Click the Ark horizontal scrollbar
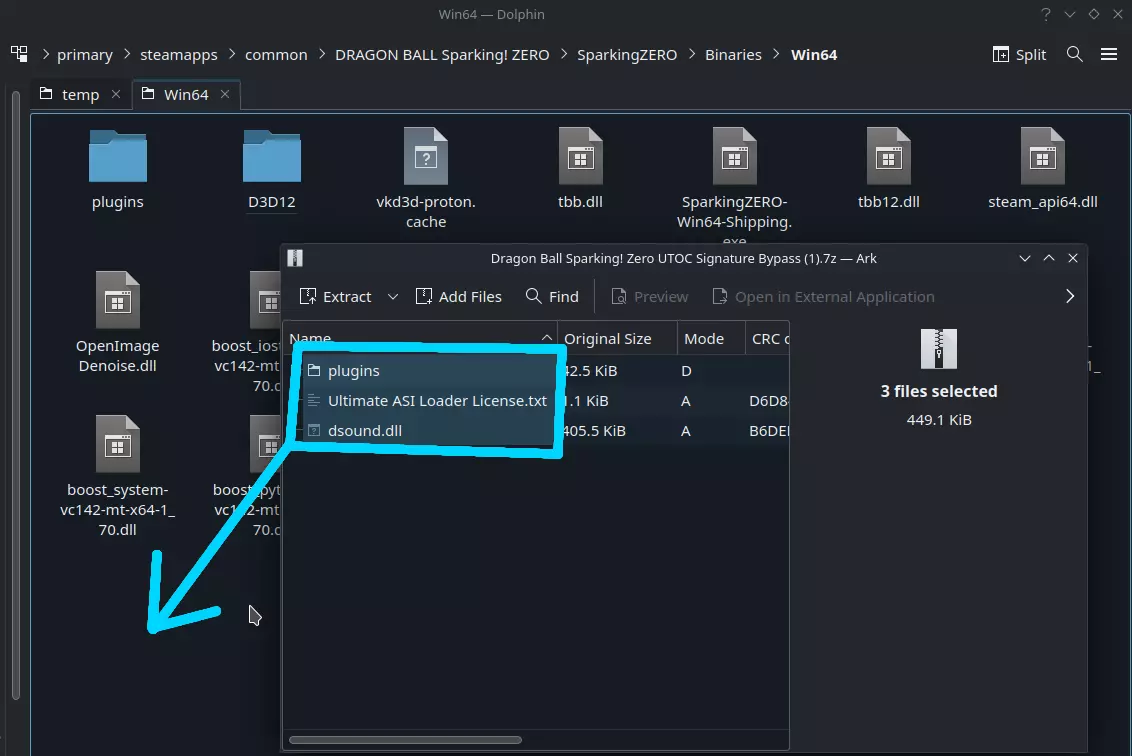This screenshot has width=1132, height=756. (x=405, y=740)
